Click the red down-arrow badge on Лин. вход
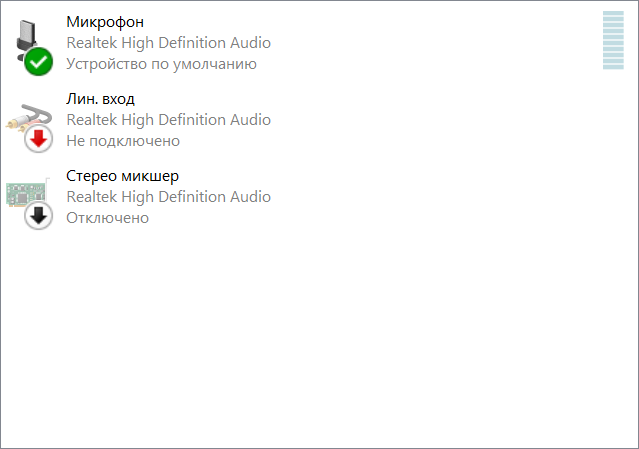This screenshot has width=639, height=449. 39,139
